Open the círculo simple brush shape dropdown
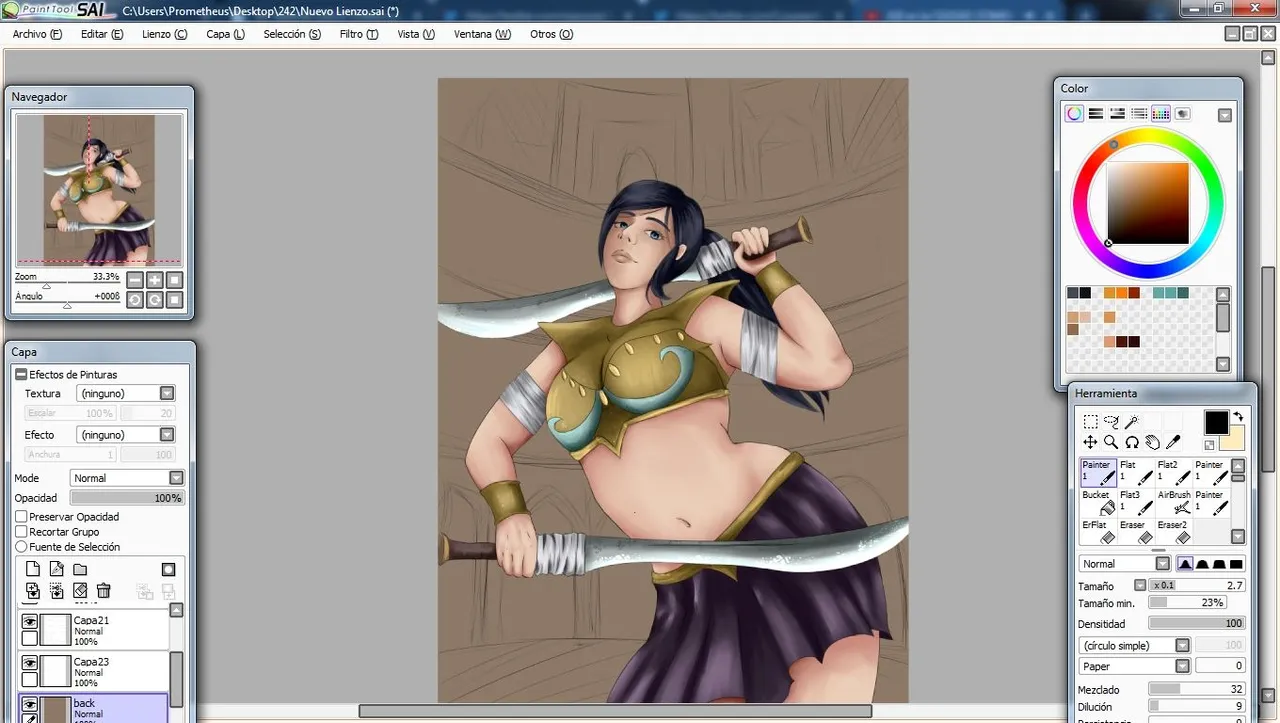This screenshot has height=723, width=1280. click(1182, 646)
